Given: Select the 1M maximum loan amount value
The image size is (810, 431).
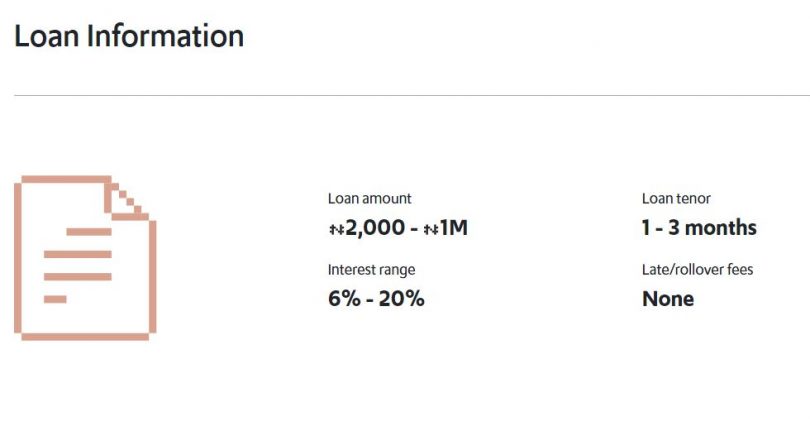Looking at the screenshot, I should click(454, 228).
